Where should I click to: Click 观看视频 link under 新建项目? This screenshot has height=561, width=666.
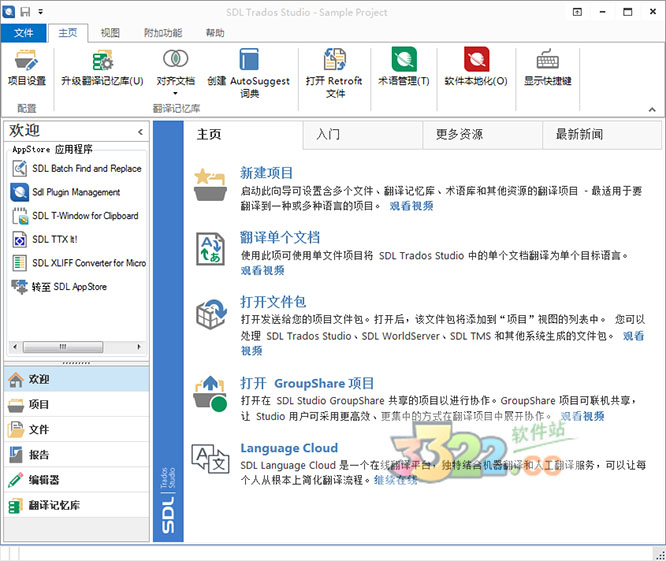pos(412,206)
